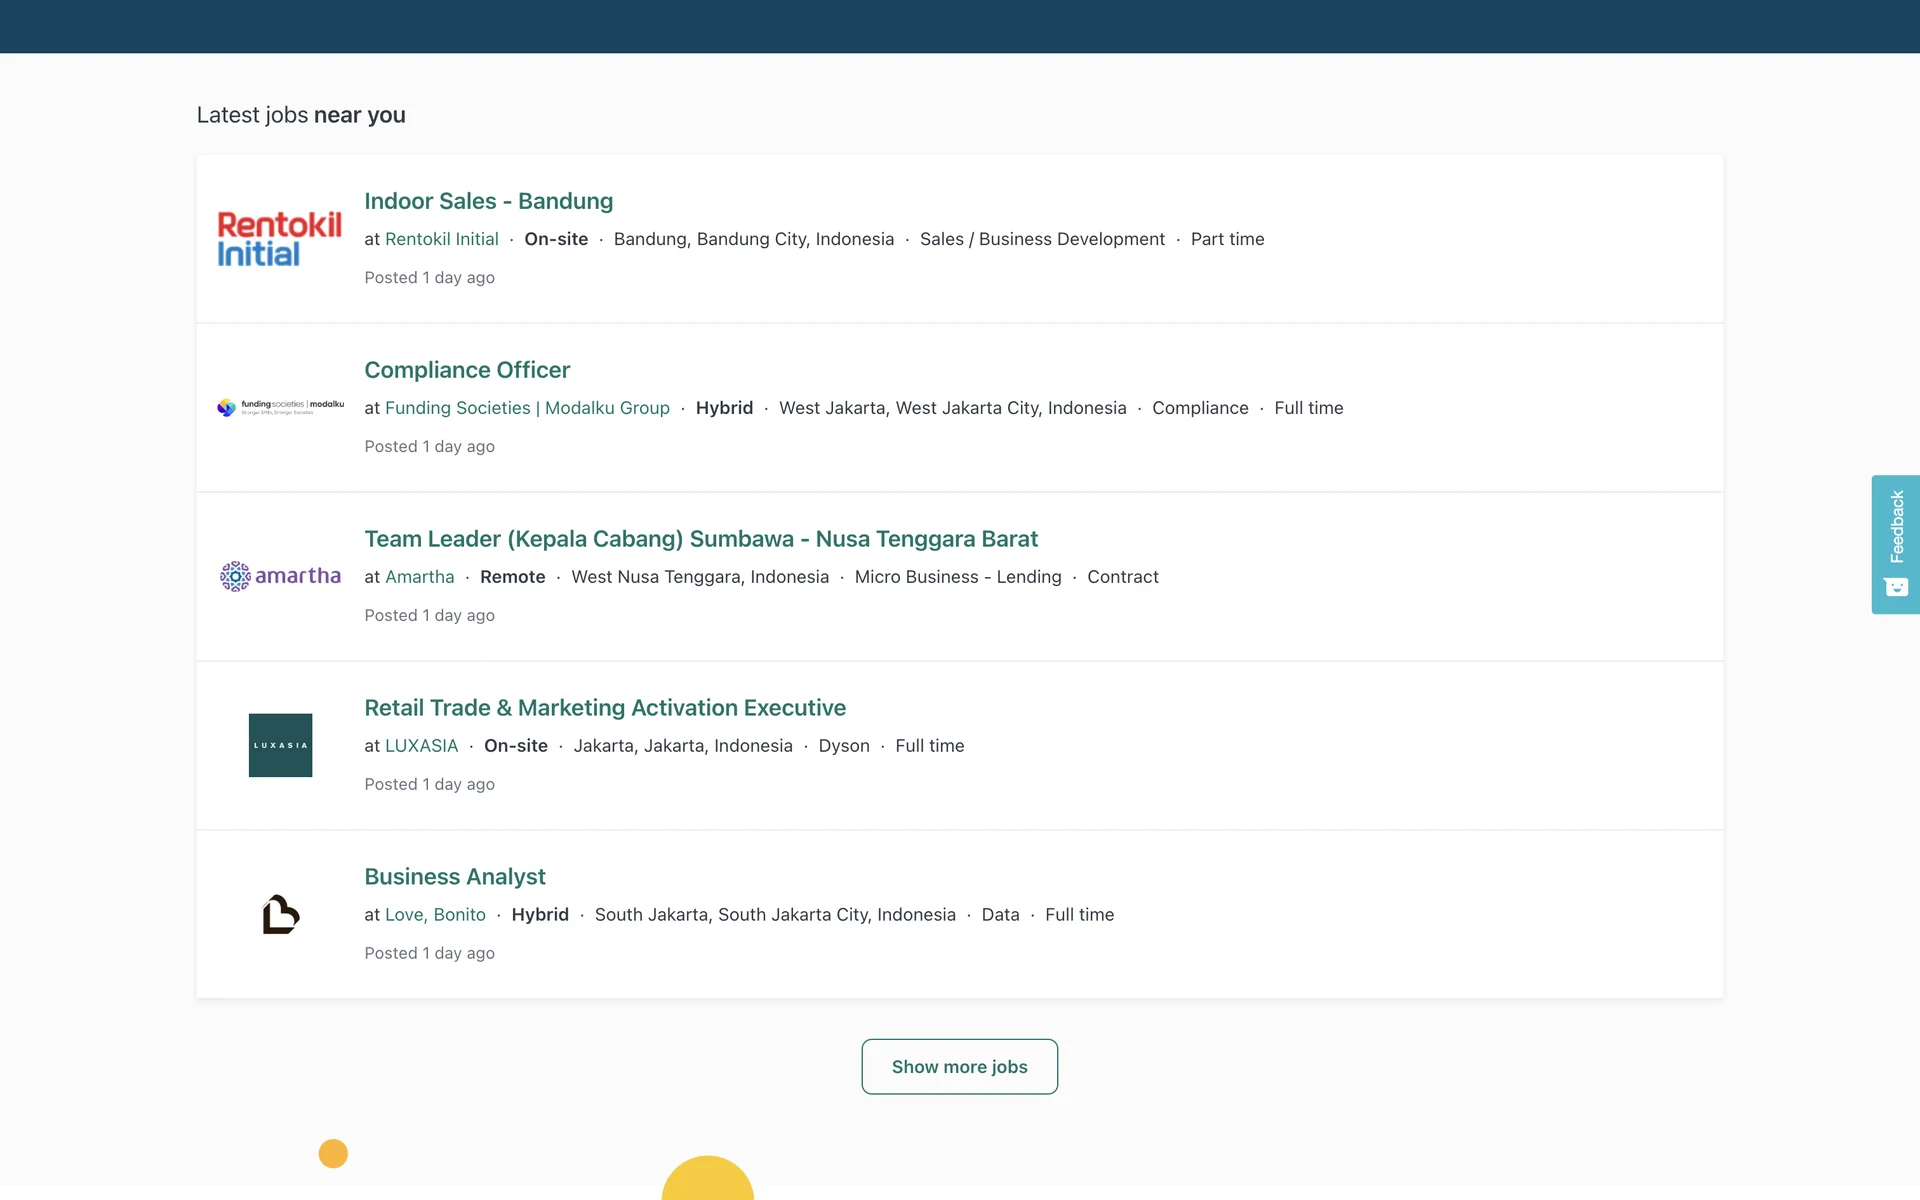Open Indoor Sales - Bandung job listing
Image resolution: width=1920 pixels, height=1200 pixels.
488,201
